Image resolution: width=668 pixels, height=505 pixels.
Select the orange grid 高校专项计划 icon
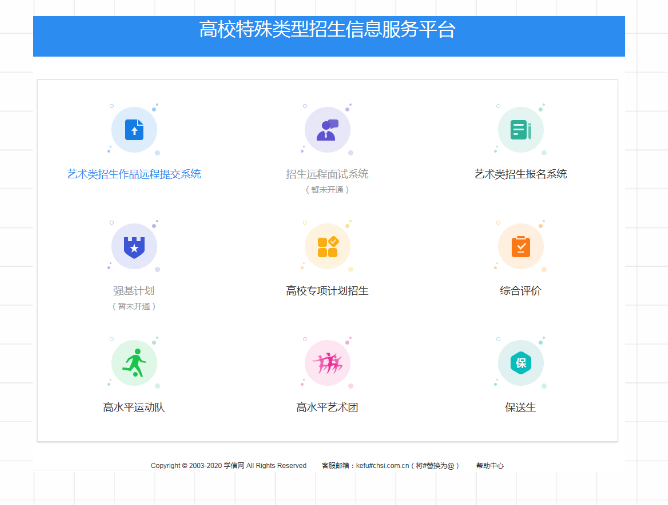[327, 246]
